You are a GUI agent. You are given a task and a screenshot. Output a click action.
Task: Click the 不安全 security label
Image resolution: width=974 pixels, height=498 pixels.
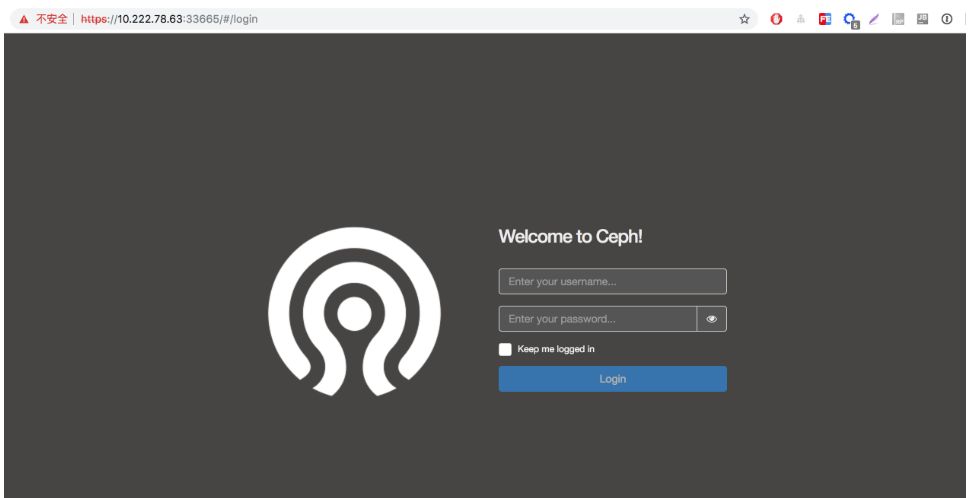[x=52, y=19]
